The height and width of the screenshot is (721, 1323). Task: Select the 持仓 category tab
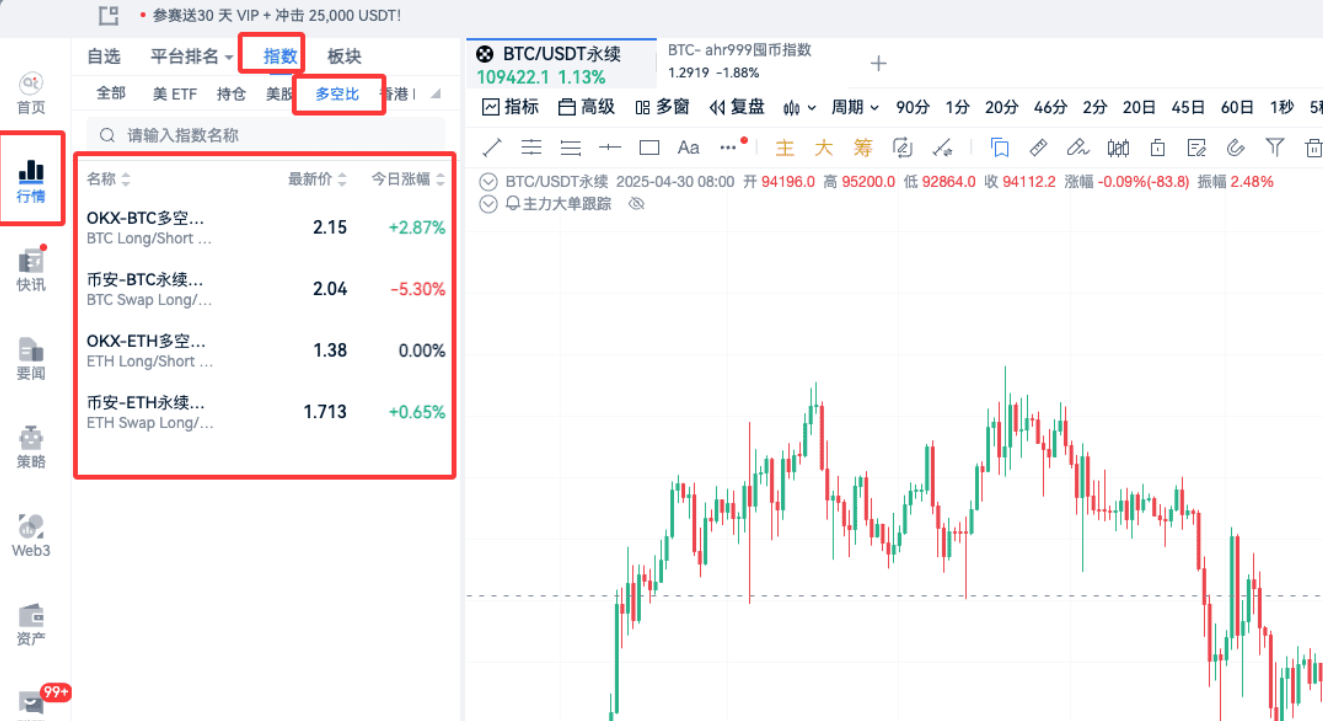[x=231, y=94]
